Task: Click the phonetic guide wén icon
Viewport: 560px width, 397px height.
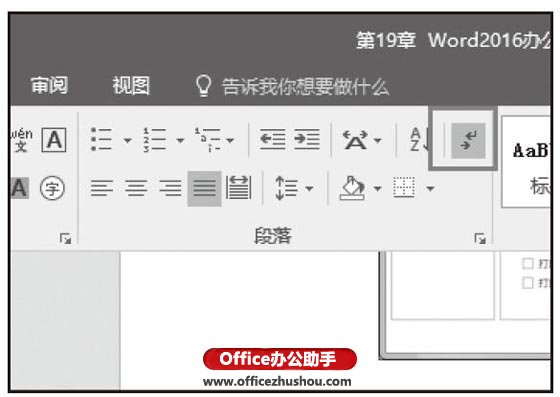Action: pyautogui.click(x=21, y=140)
